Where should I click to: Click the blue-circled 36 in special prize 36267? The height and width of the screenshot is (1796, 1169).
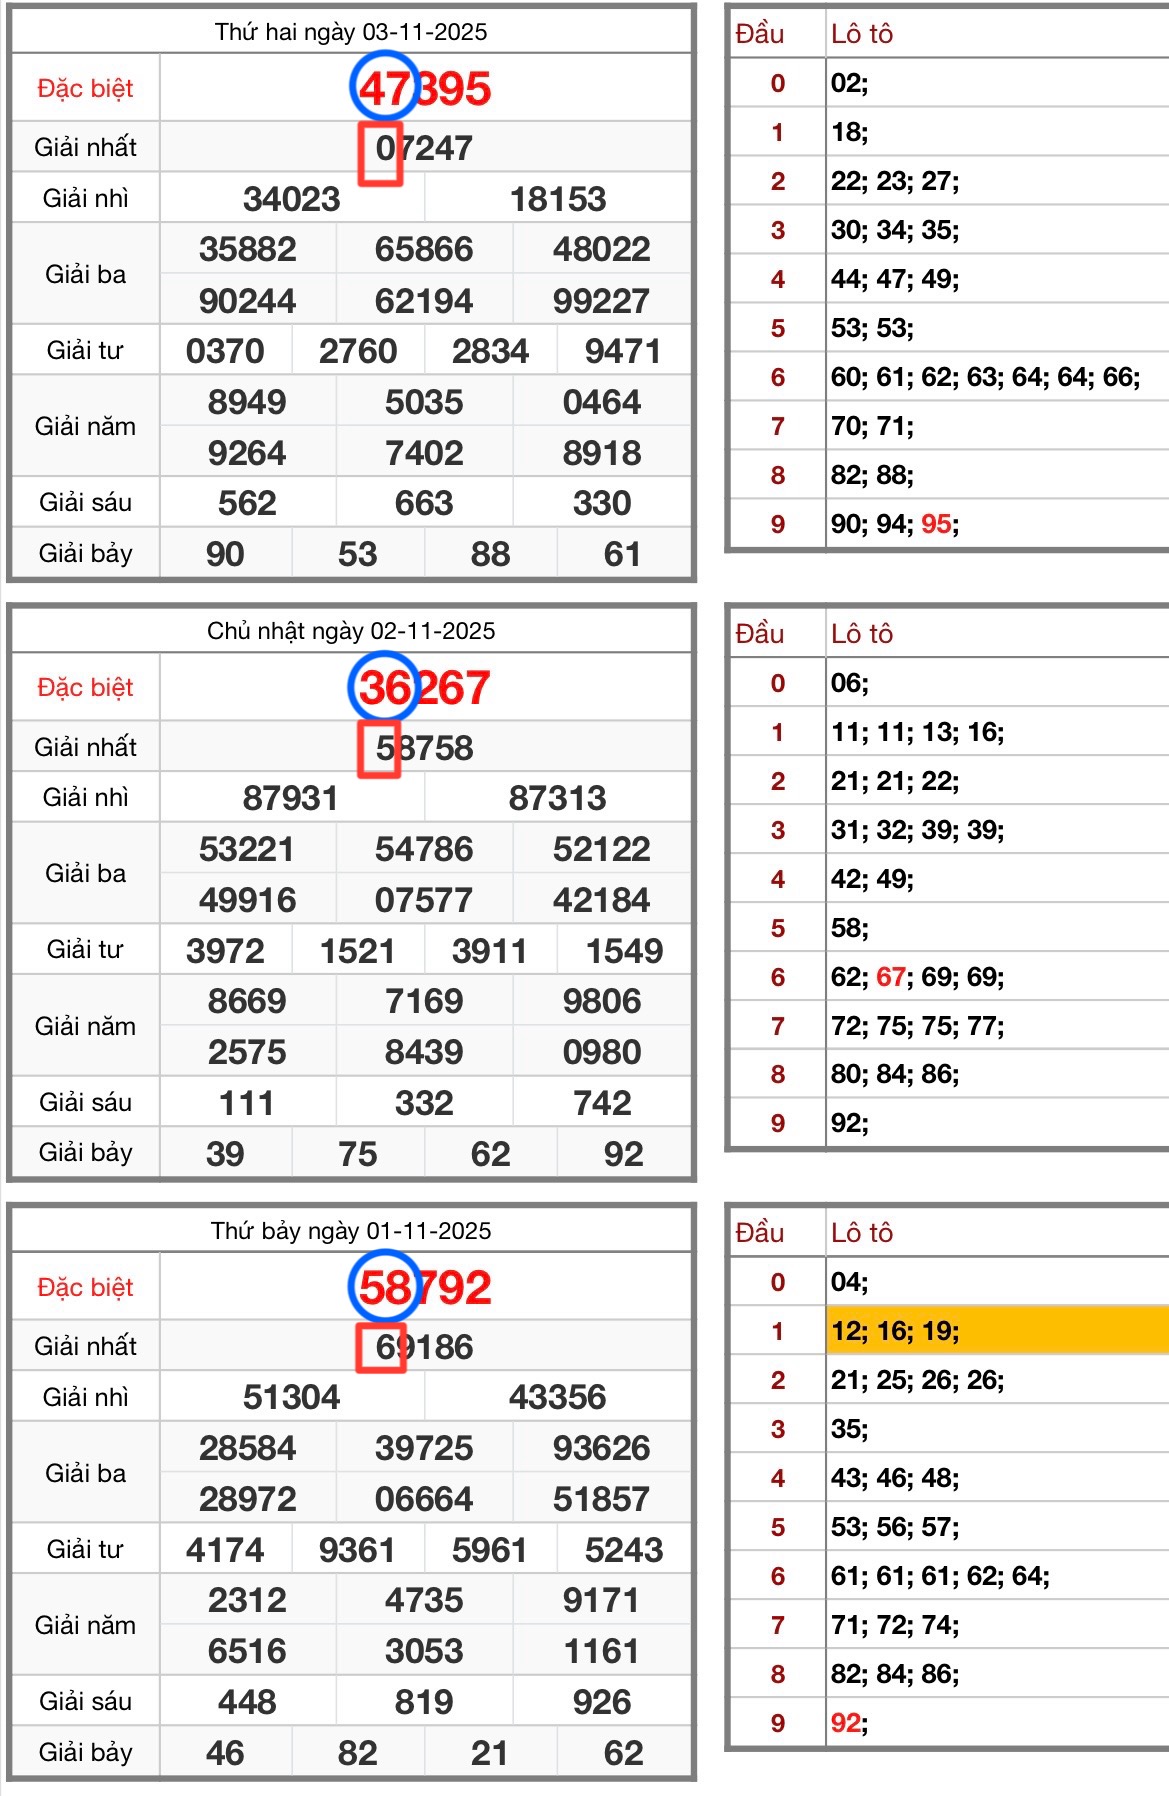[x=383, y=688]
